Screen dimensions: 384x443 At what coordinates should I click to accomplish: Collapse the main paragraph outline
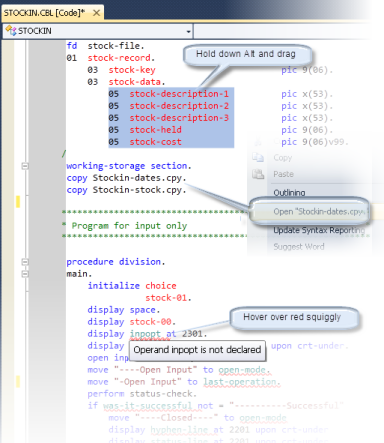point(25,274)
